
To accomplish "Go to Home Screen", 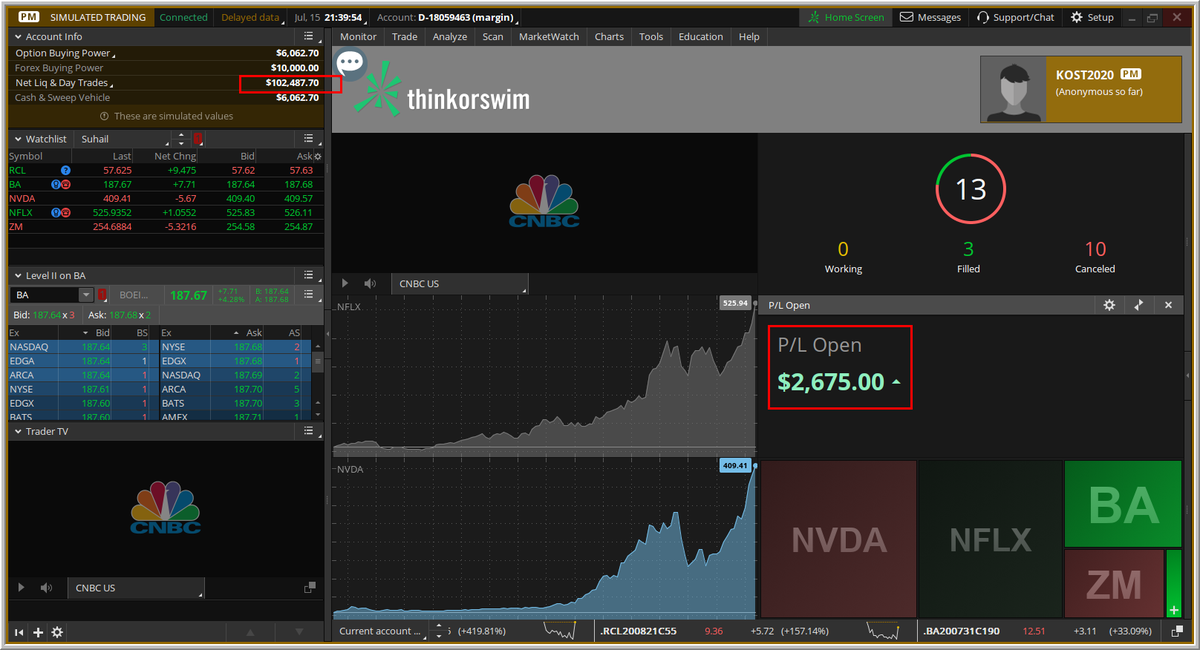I will click(x=846, y=17).
